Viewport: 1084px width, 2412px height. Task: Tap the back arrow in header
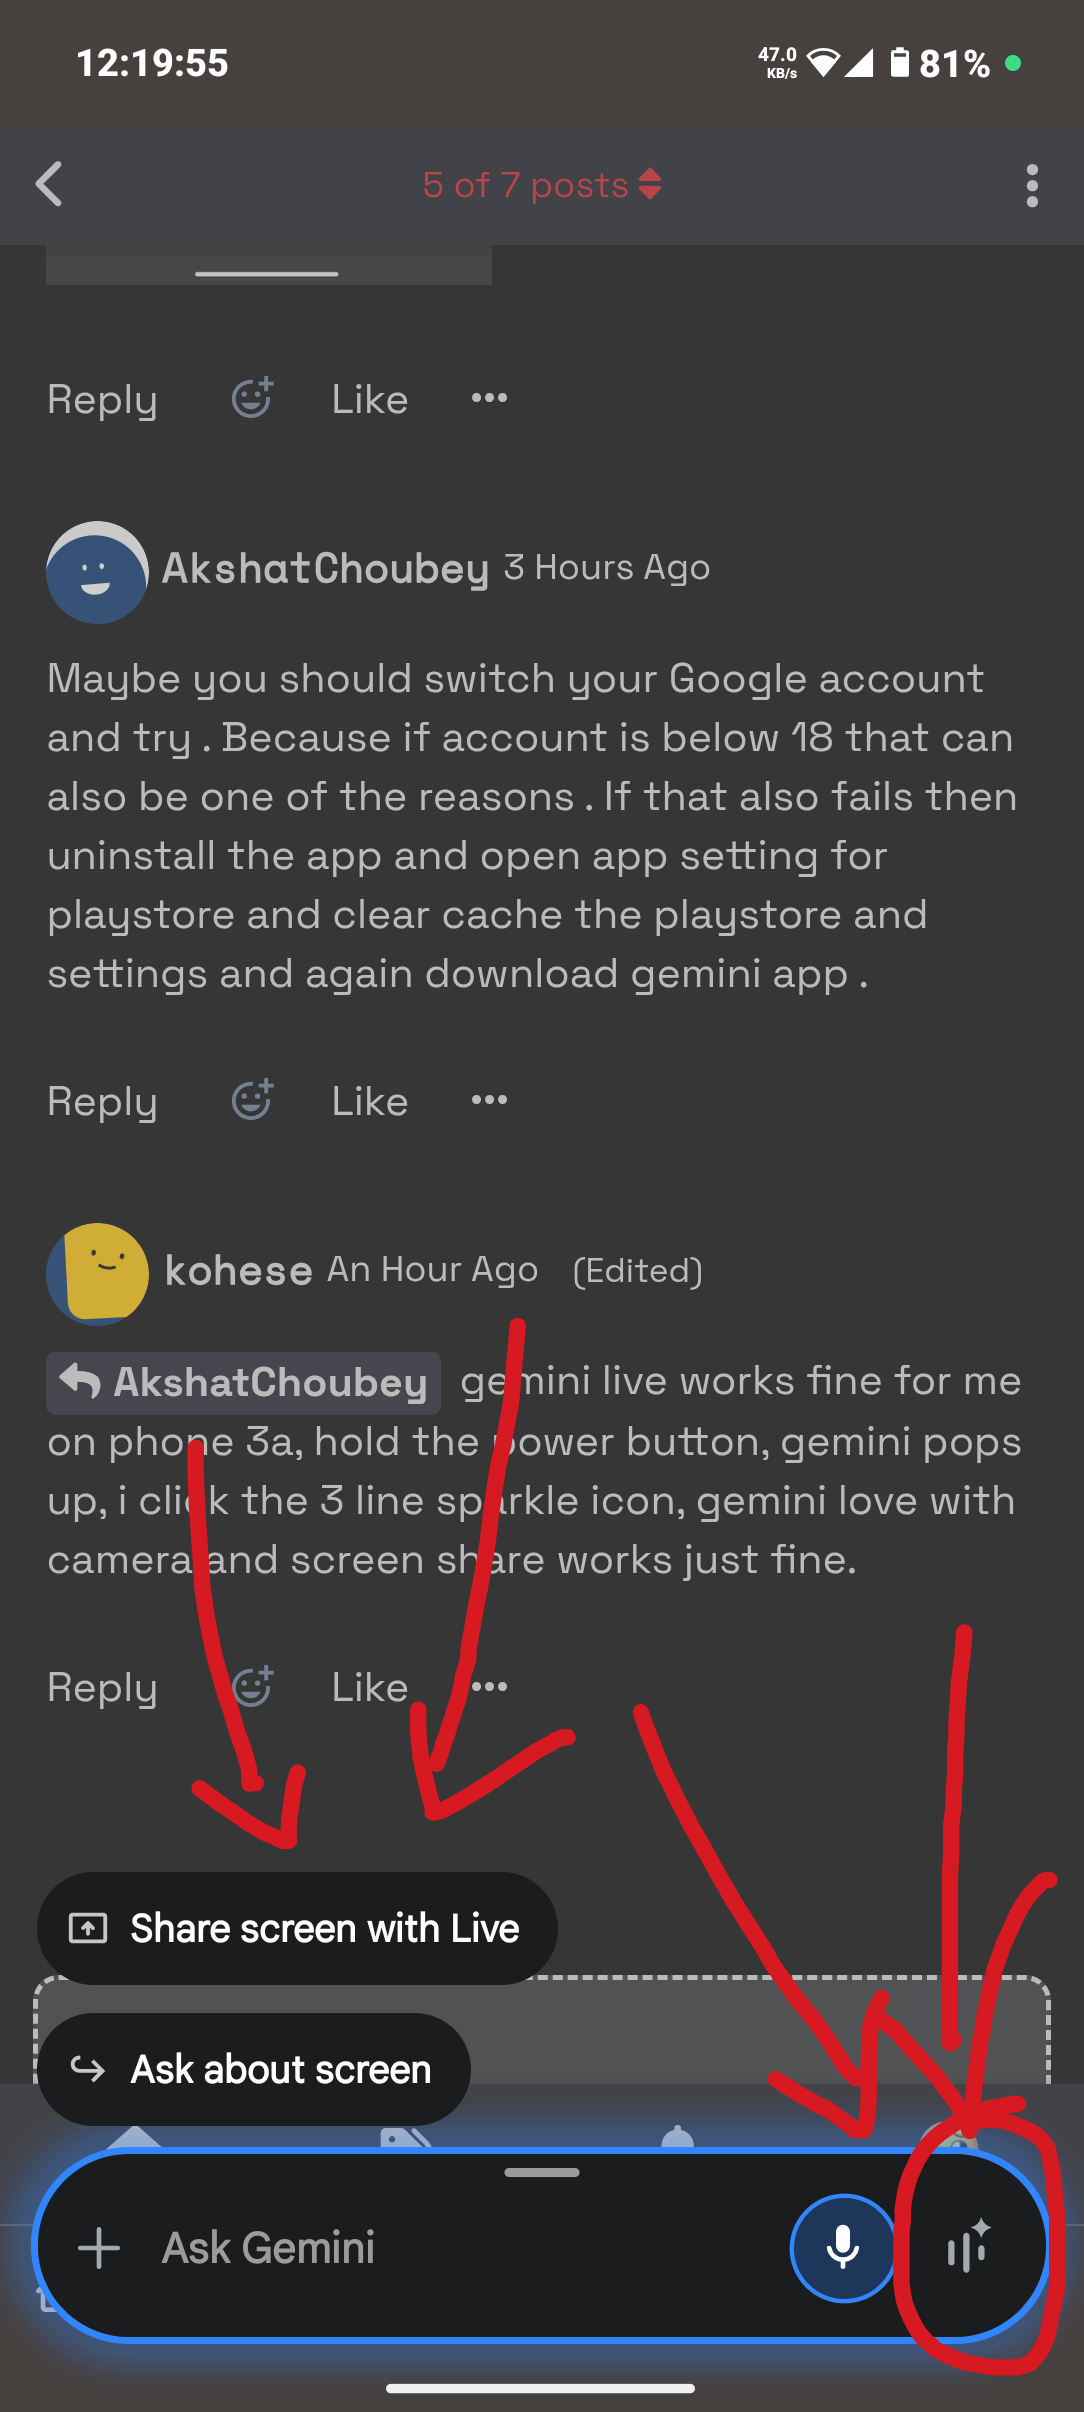point(49,185)
